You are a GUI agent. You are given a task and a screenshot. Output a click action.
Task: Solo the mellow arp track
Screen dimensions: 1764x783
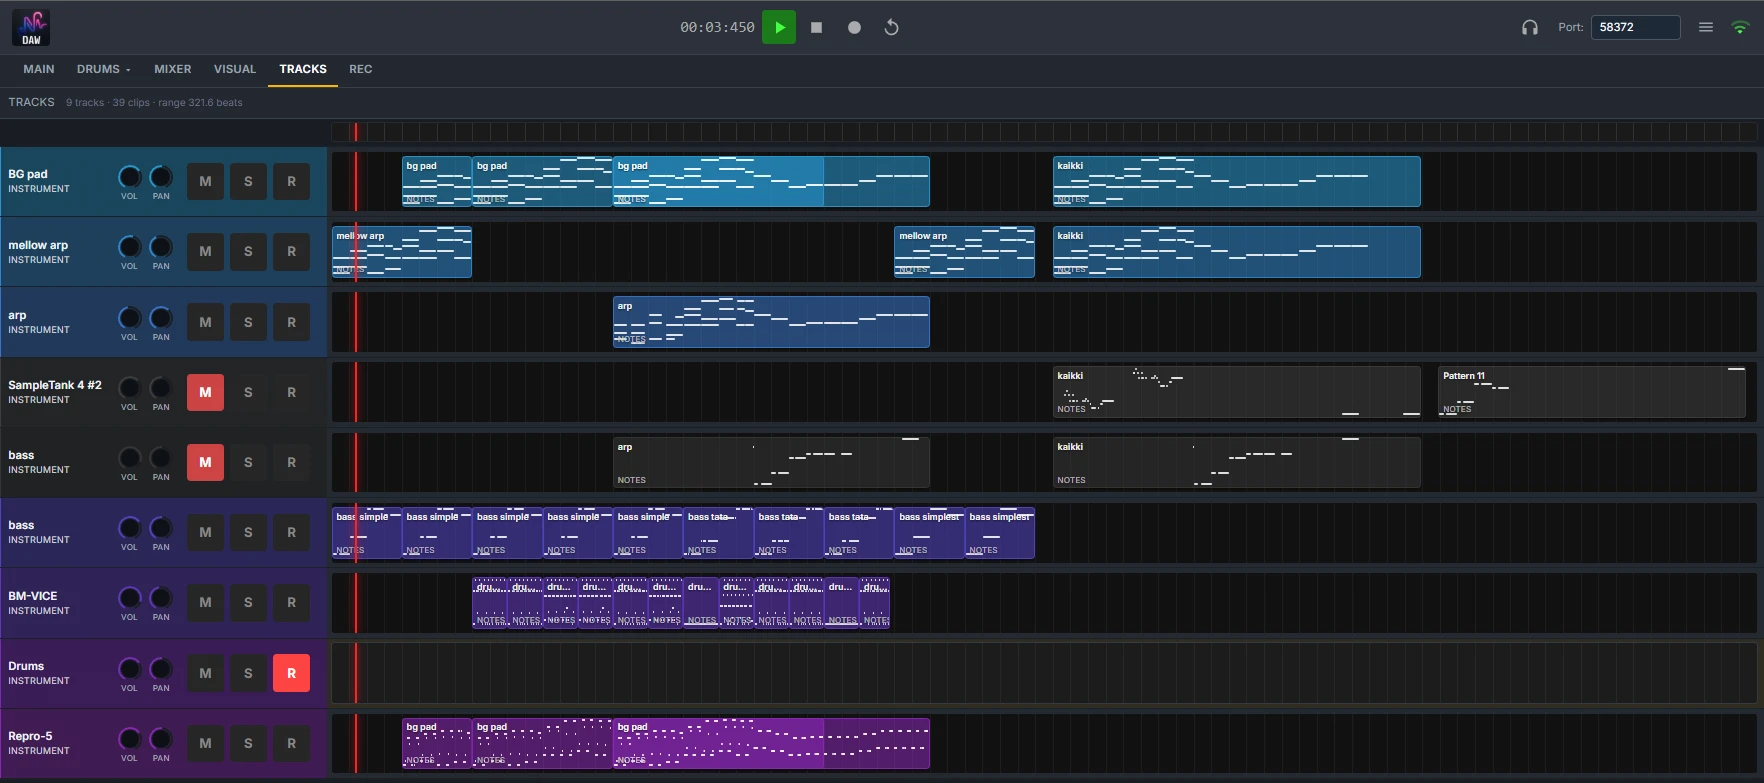pos(248,252)
